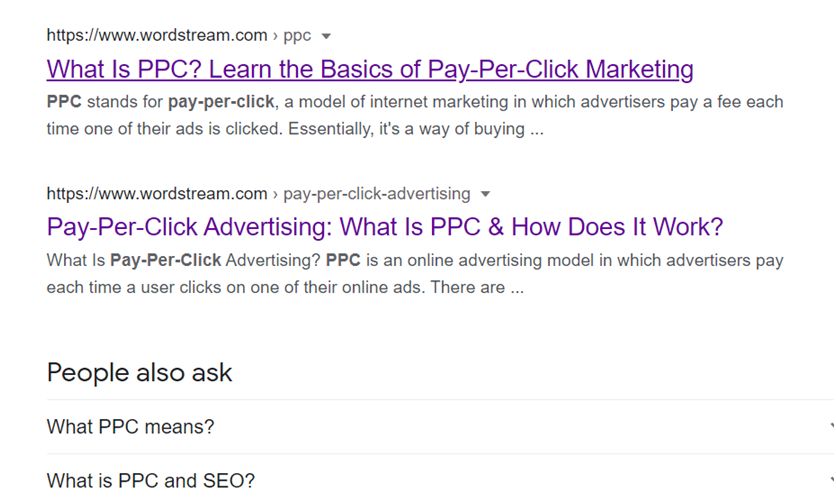Click the chevron on the 'What PPC means?' row
Image resolution: width=836 pixels, height=504 pixels.
click(830, 427)
